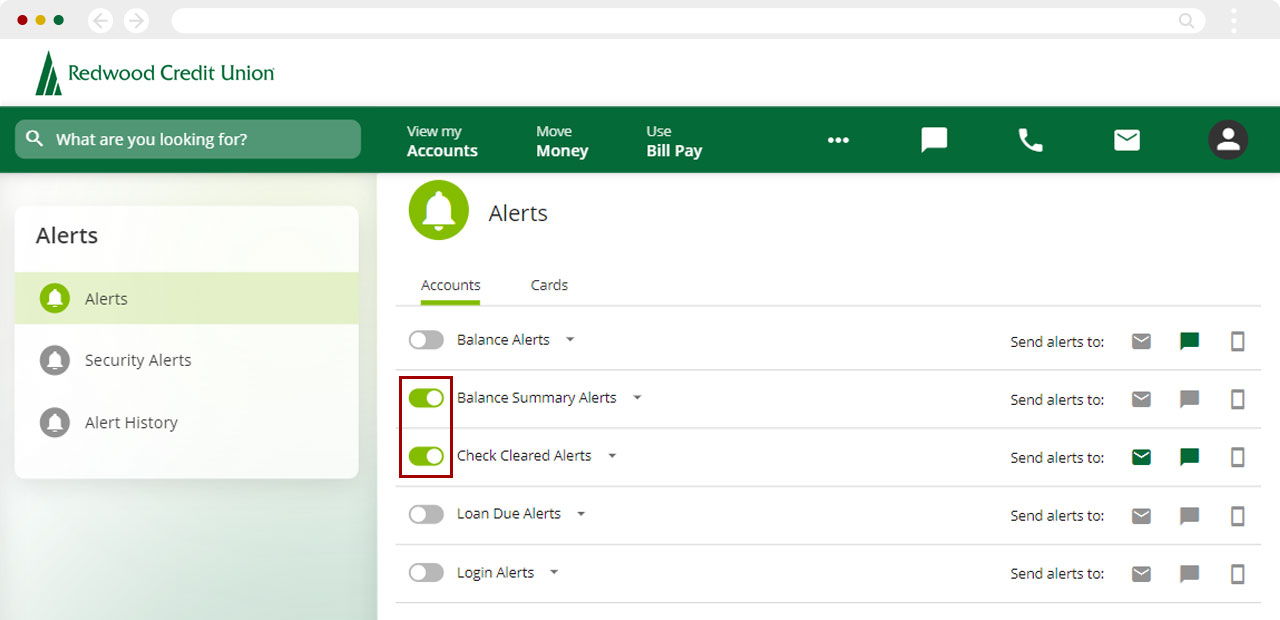The height and width of the screenshot is (620, 1280).
Task: Switch to the Accounts tab
Action: (x=450, y=285)
